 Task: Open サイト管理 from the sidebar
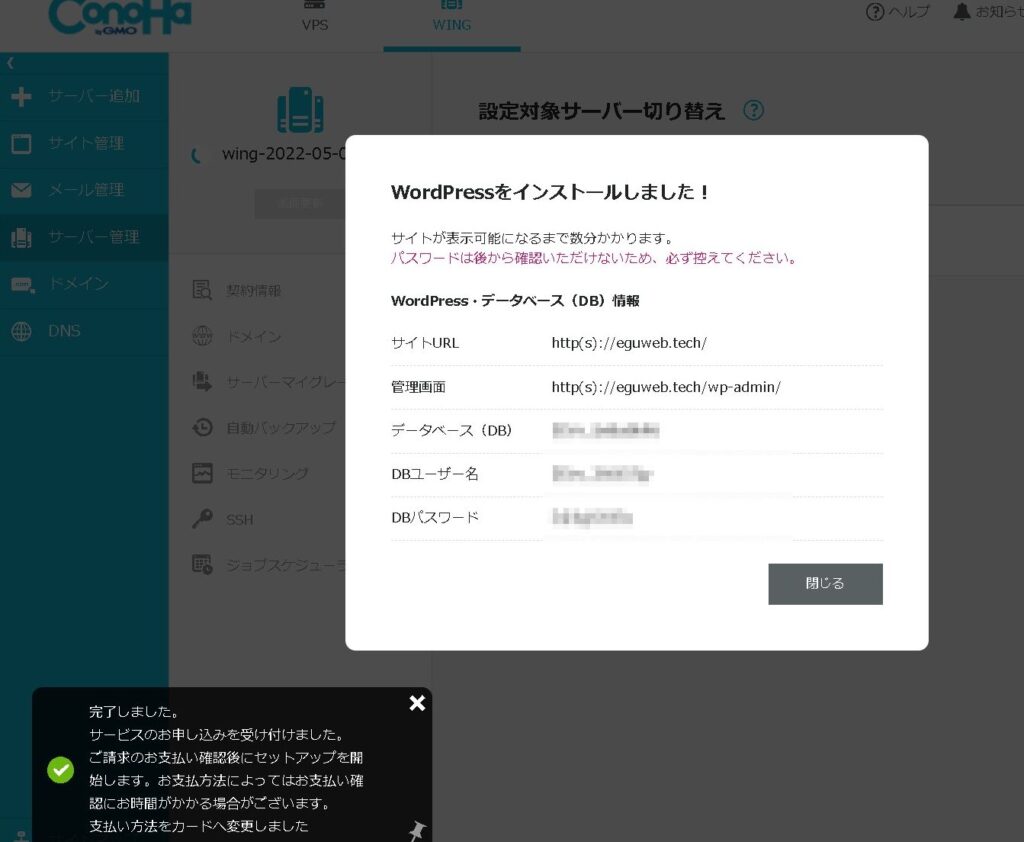[85, 143]
